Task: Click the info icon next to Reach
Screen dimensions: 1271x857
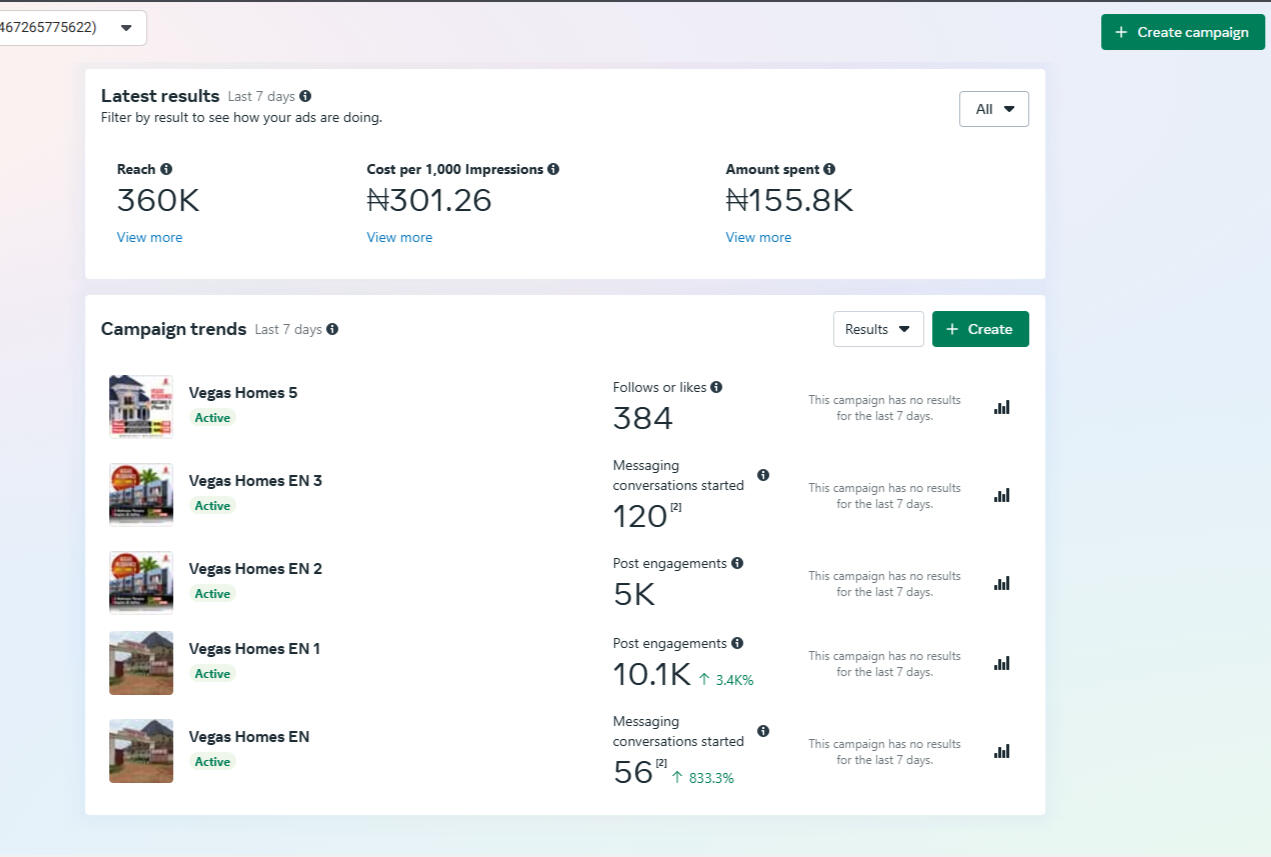Action: click(x=166, y=169)
